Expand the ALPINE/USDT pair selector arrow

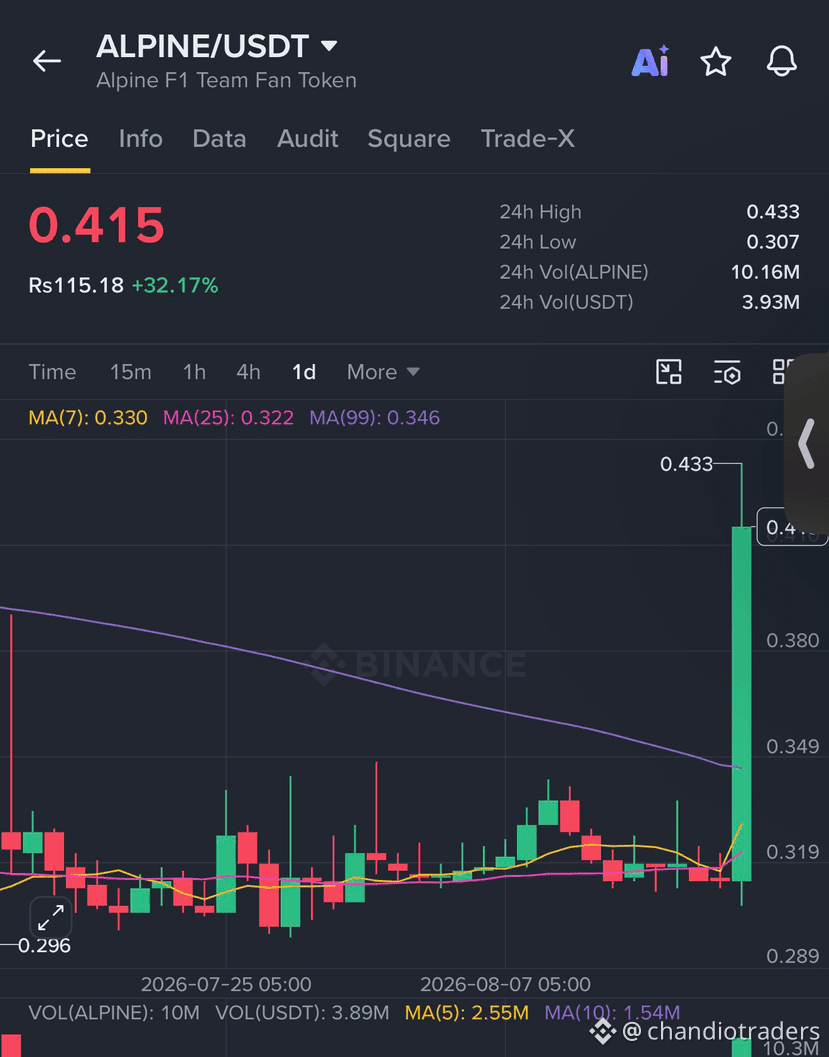(x=329, y=46)
